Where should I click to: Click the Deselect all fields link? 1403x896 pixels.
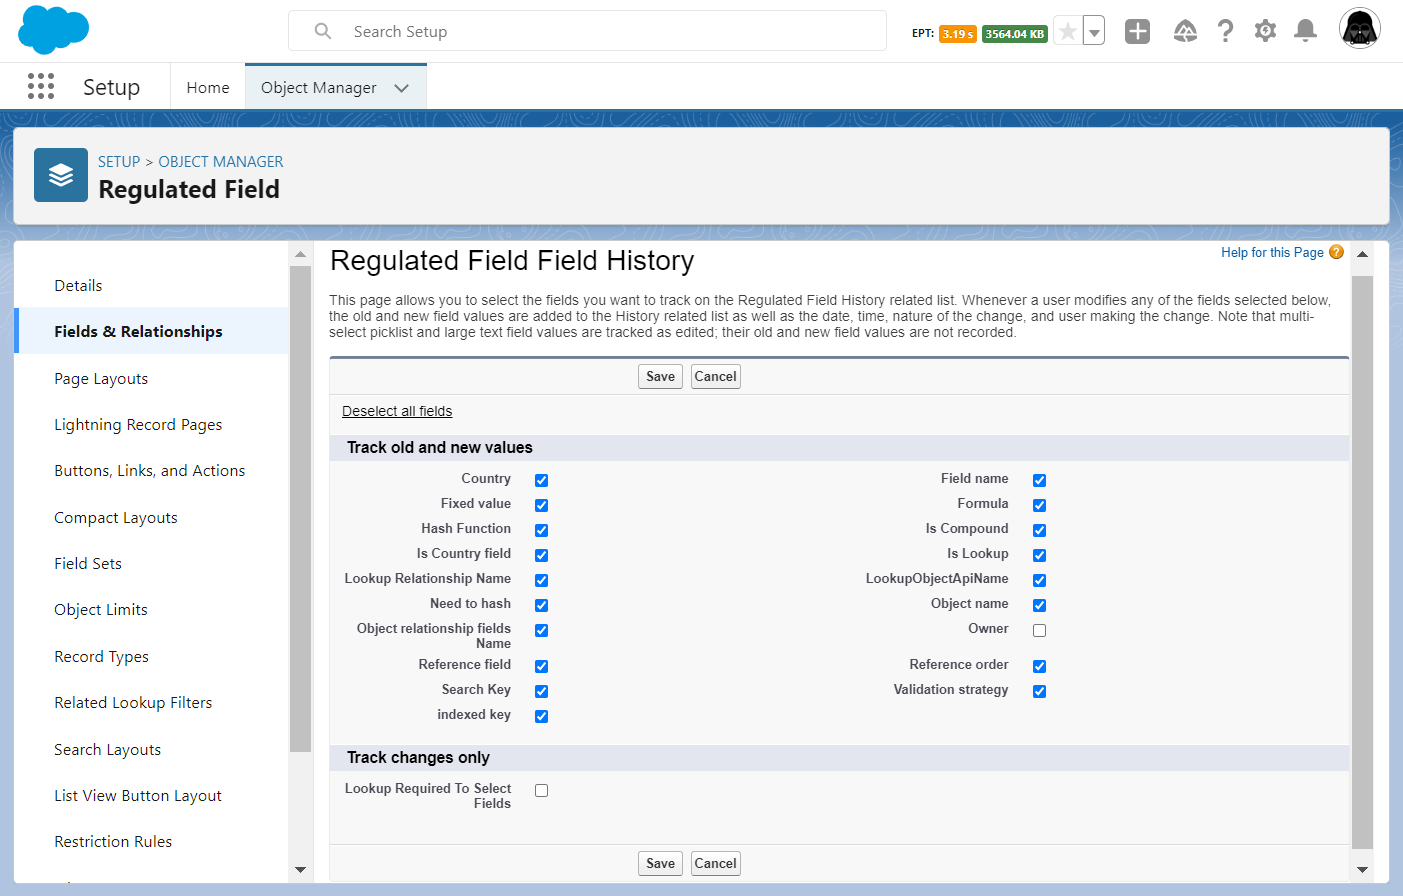(x=397, y=411)
